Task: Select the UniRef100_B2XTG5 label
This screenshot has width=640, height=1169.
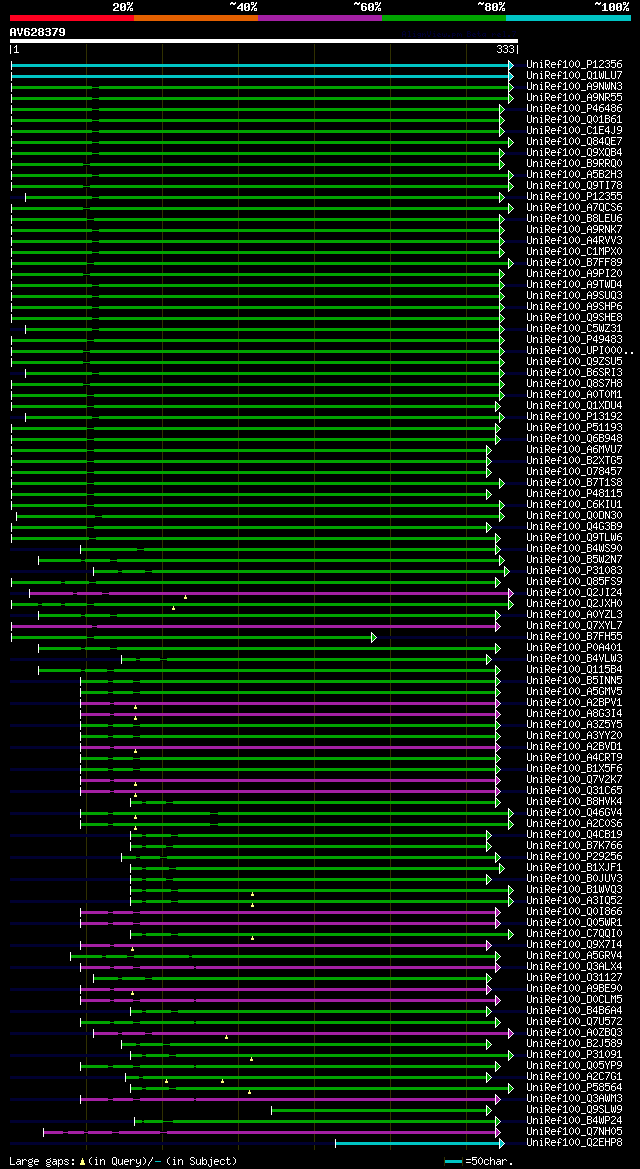Action: pos(574,461)
